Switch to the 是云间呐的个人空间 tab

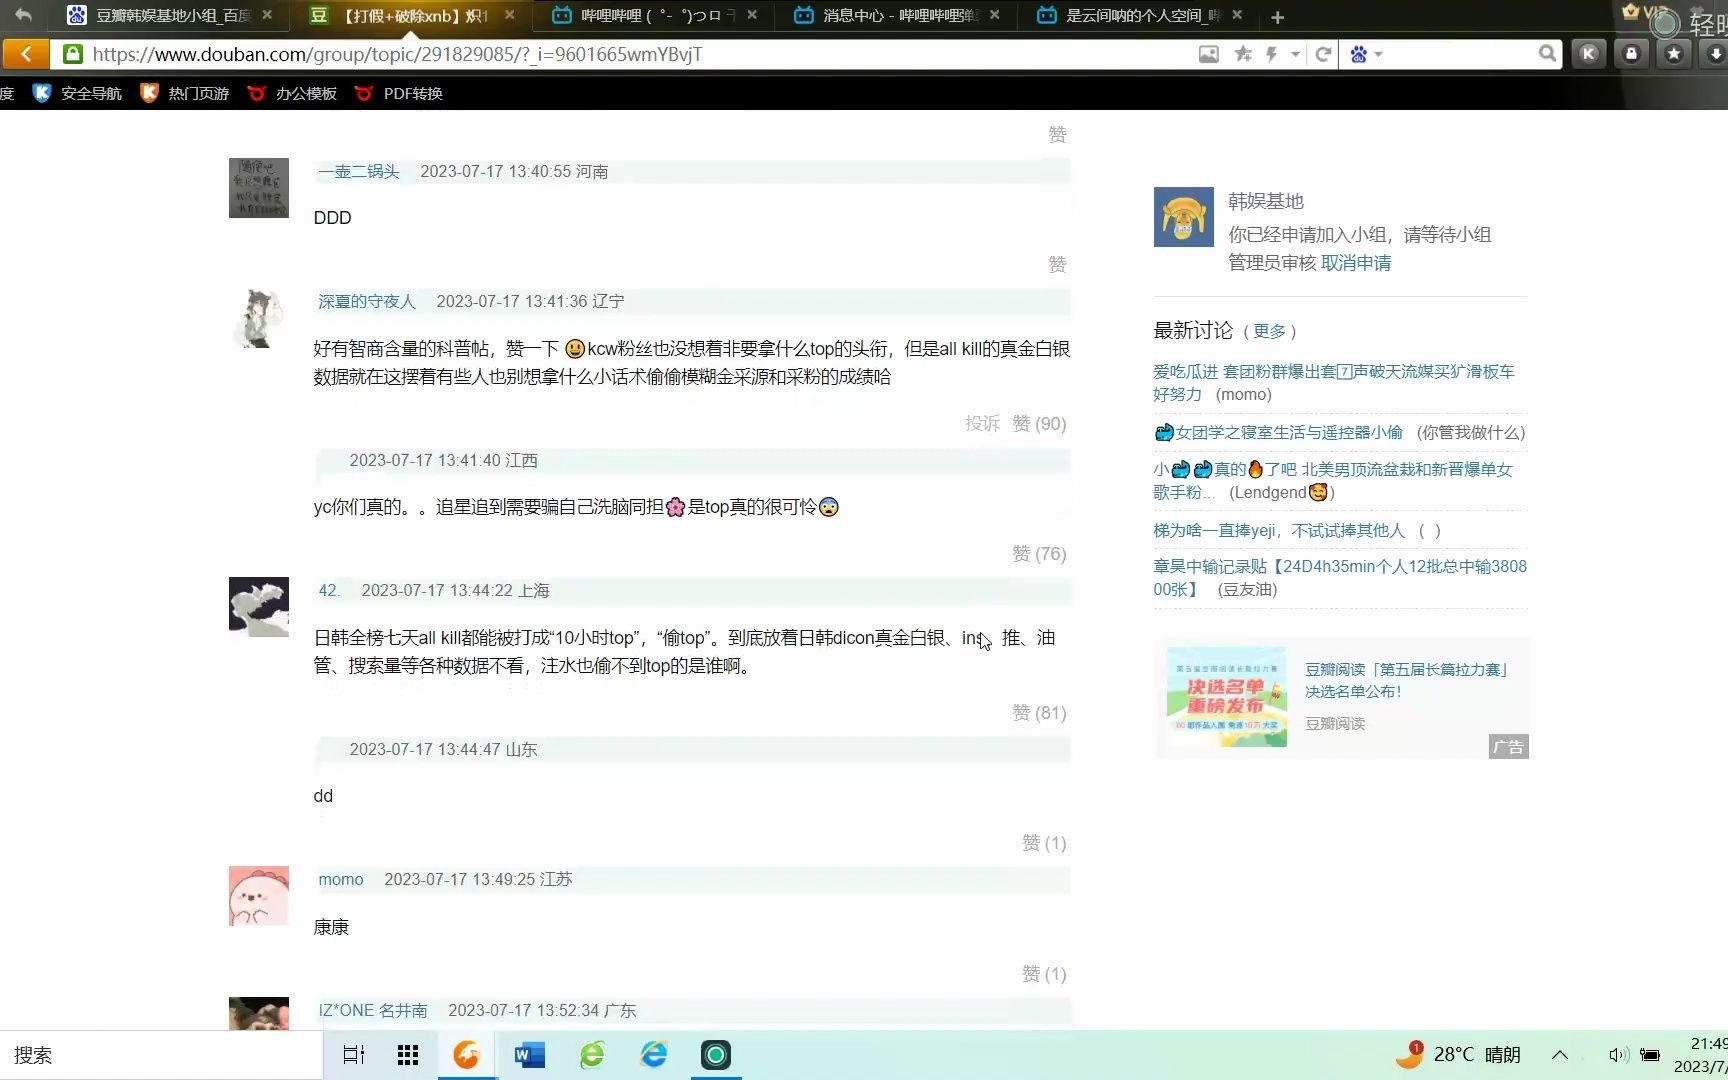point(1140,15)
